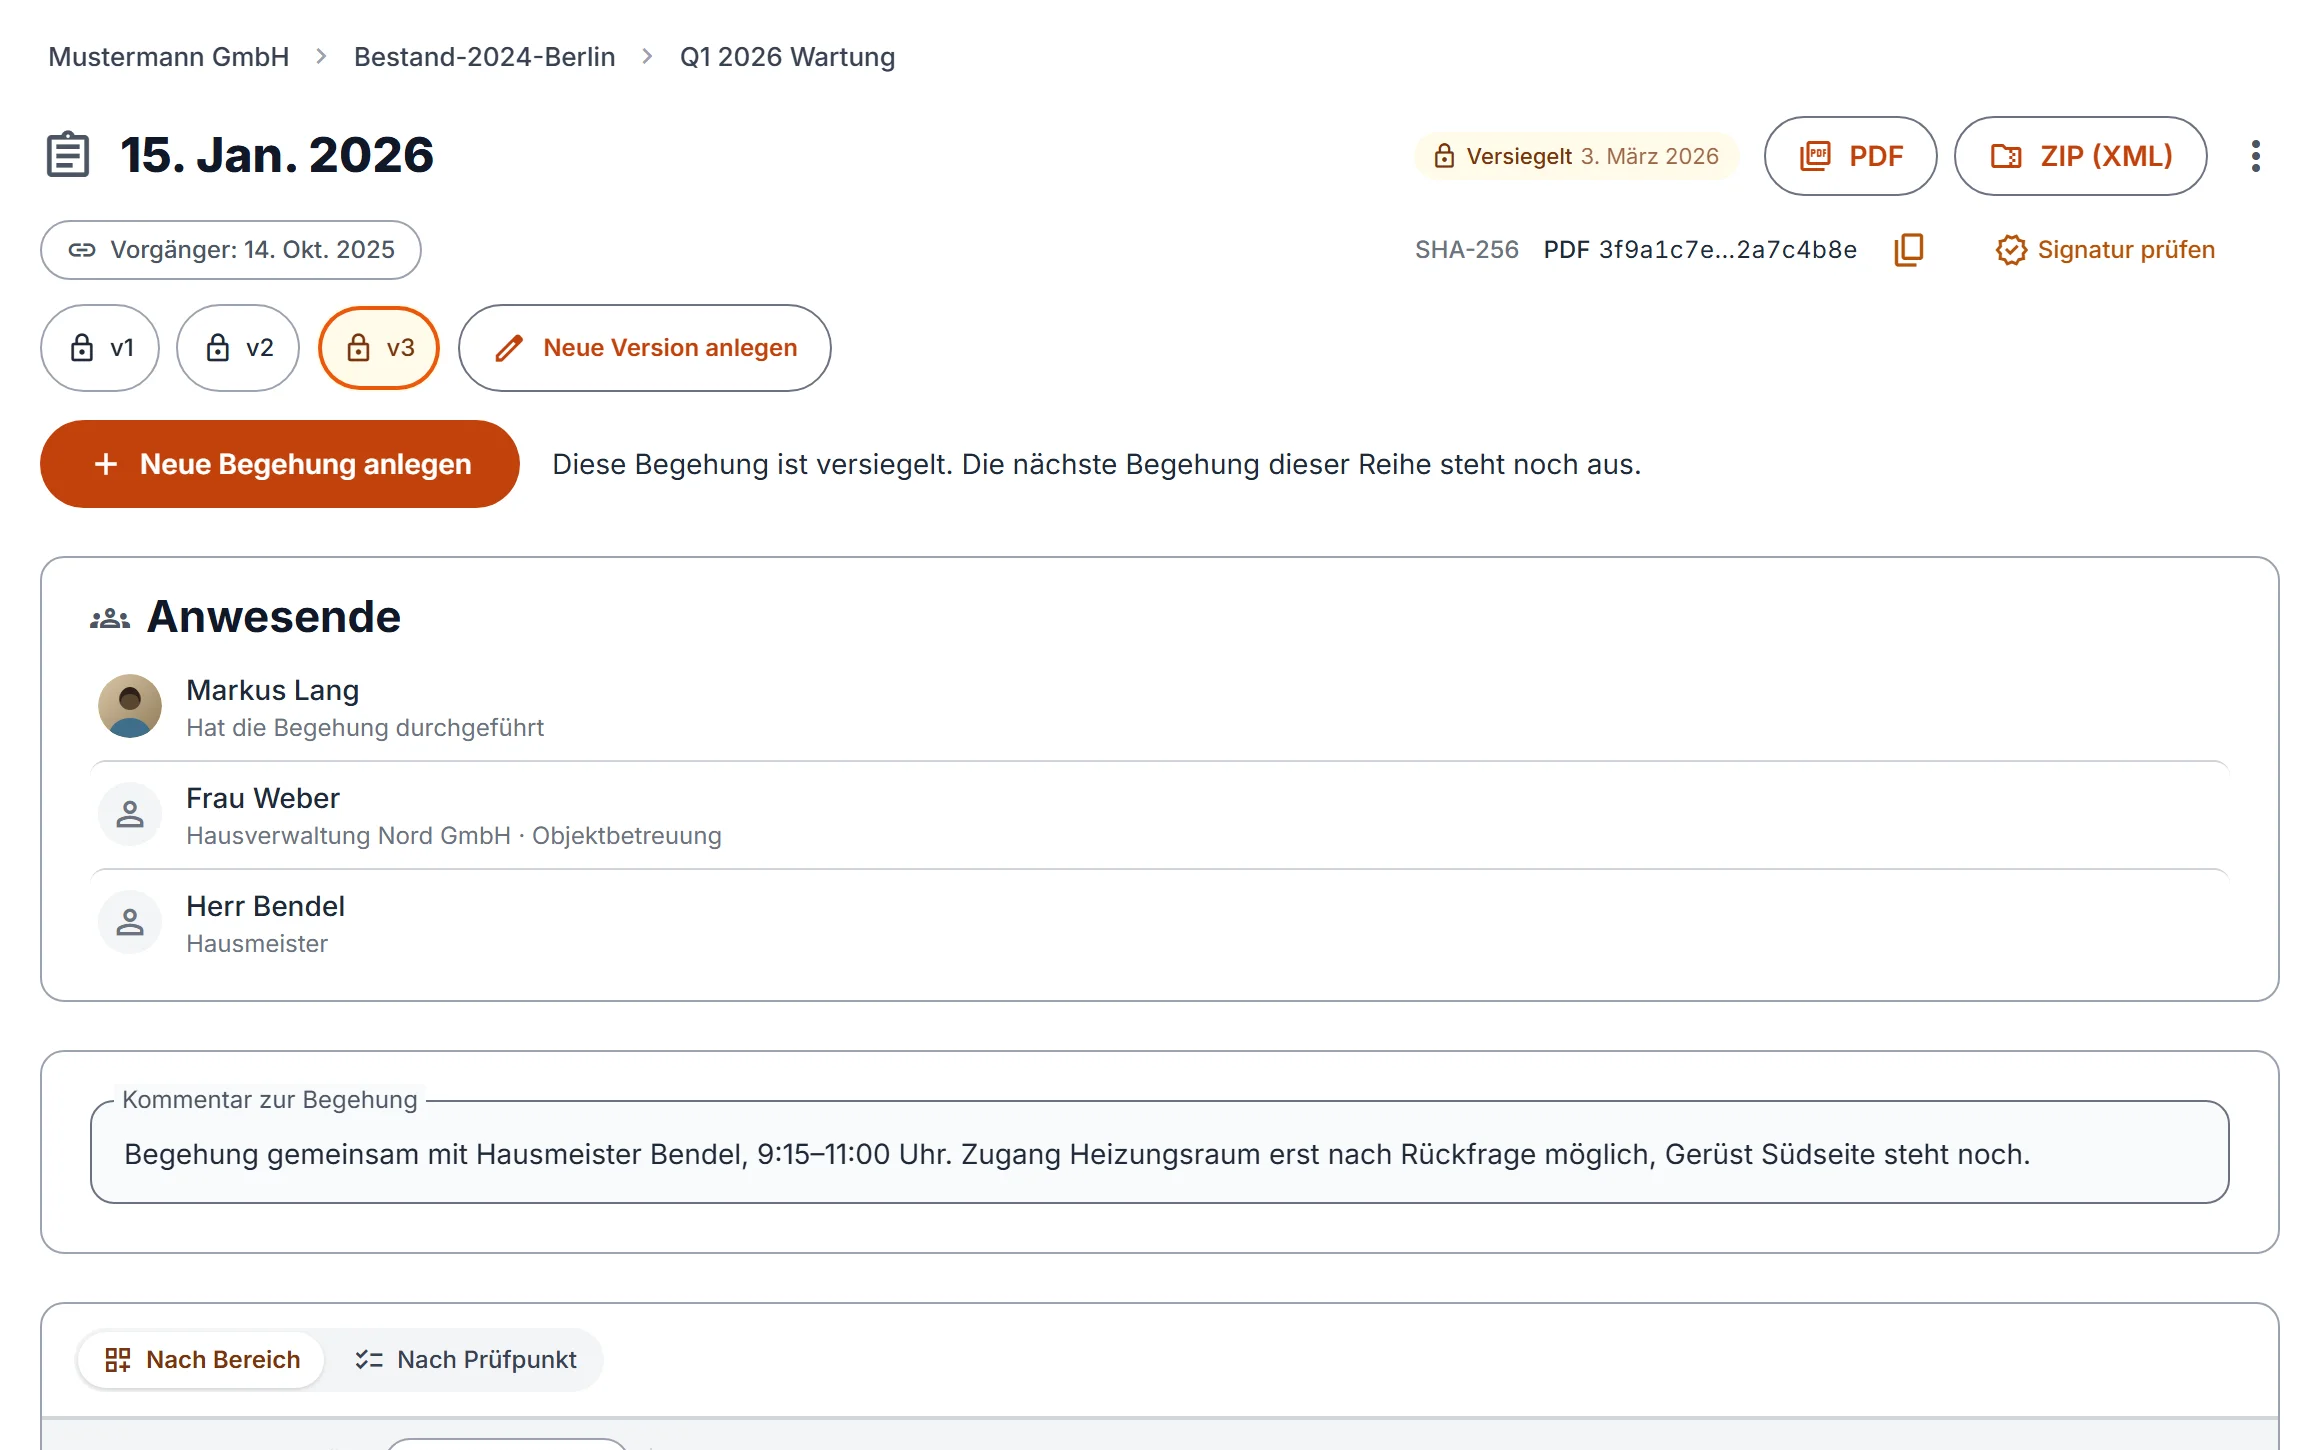The width and height of the screenshot is (2320, 1450).
Task: Go to Bestand-2024-Berlin breadcrumb
Action: coord(485,57)
